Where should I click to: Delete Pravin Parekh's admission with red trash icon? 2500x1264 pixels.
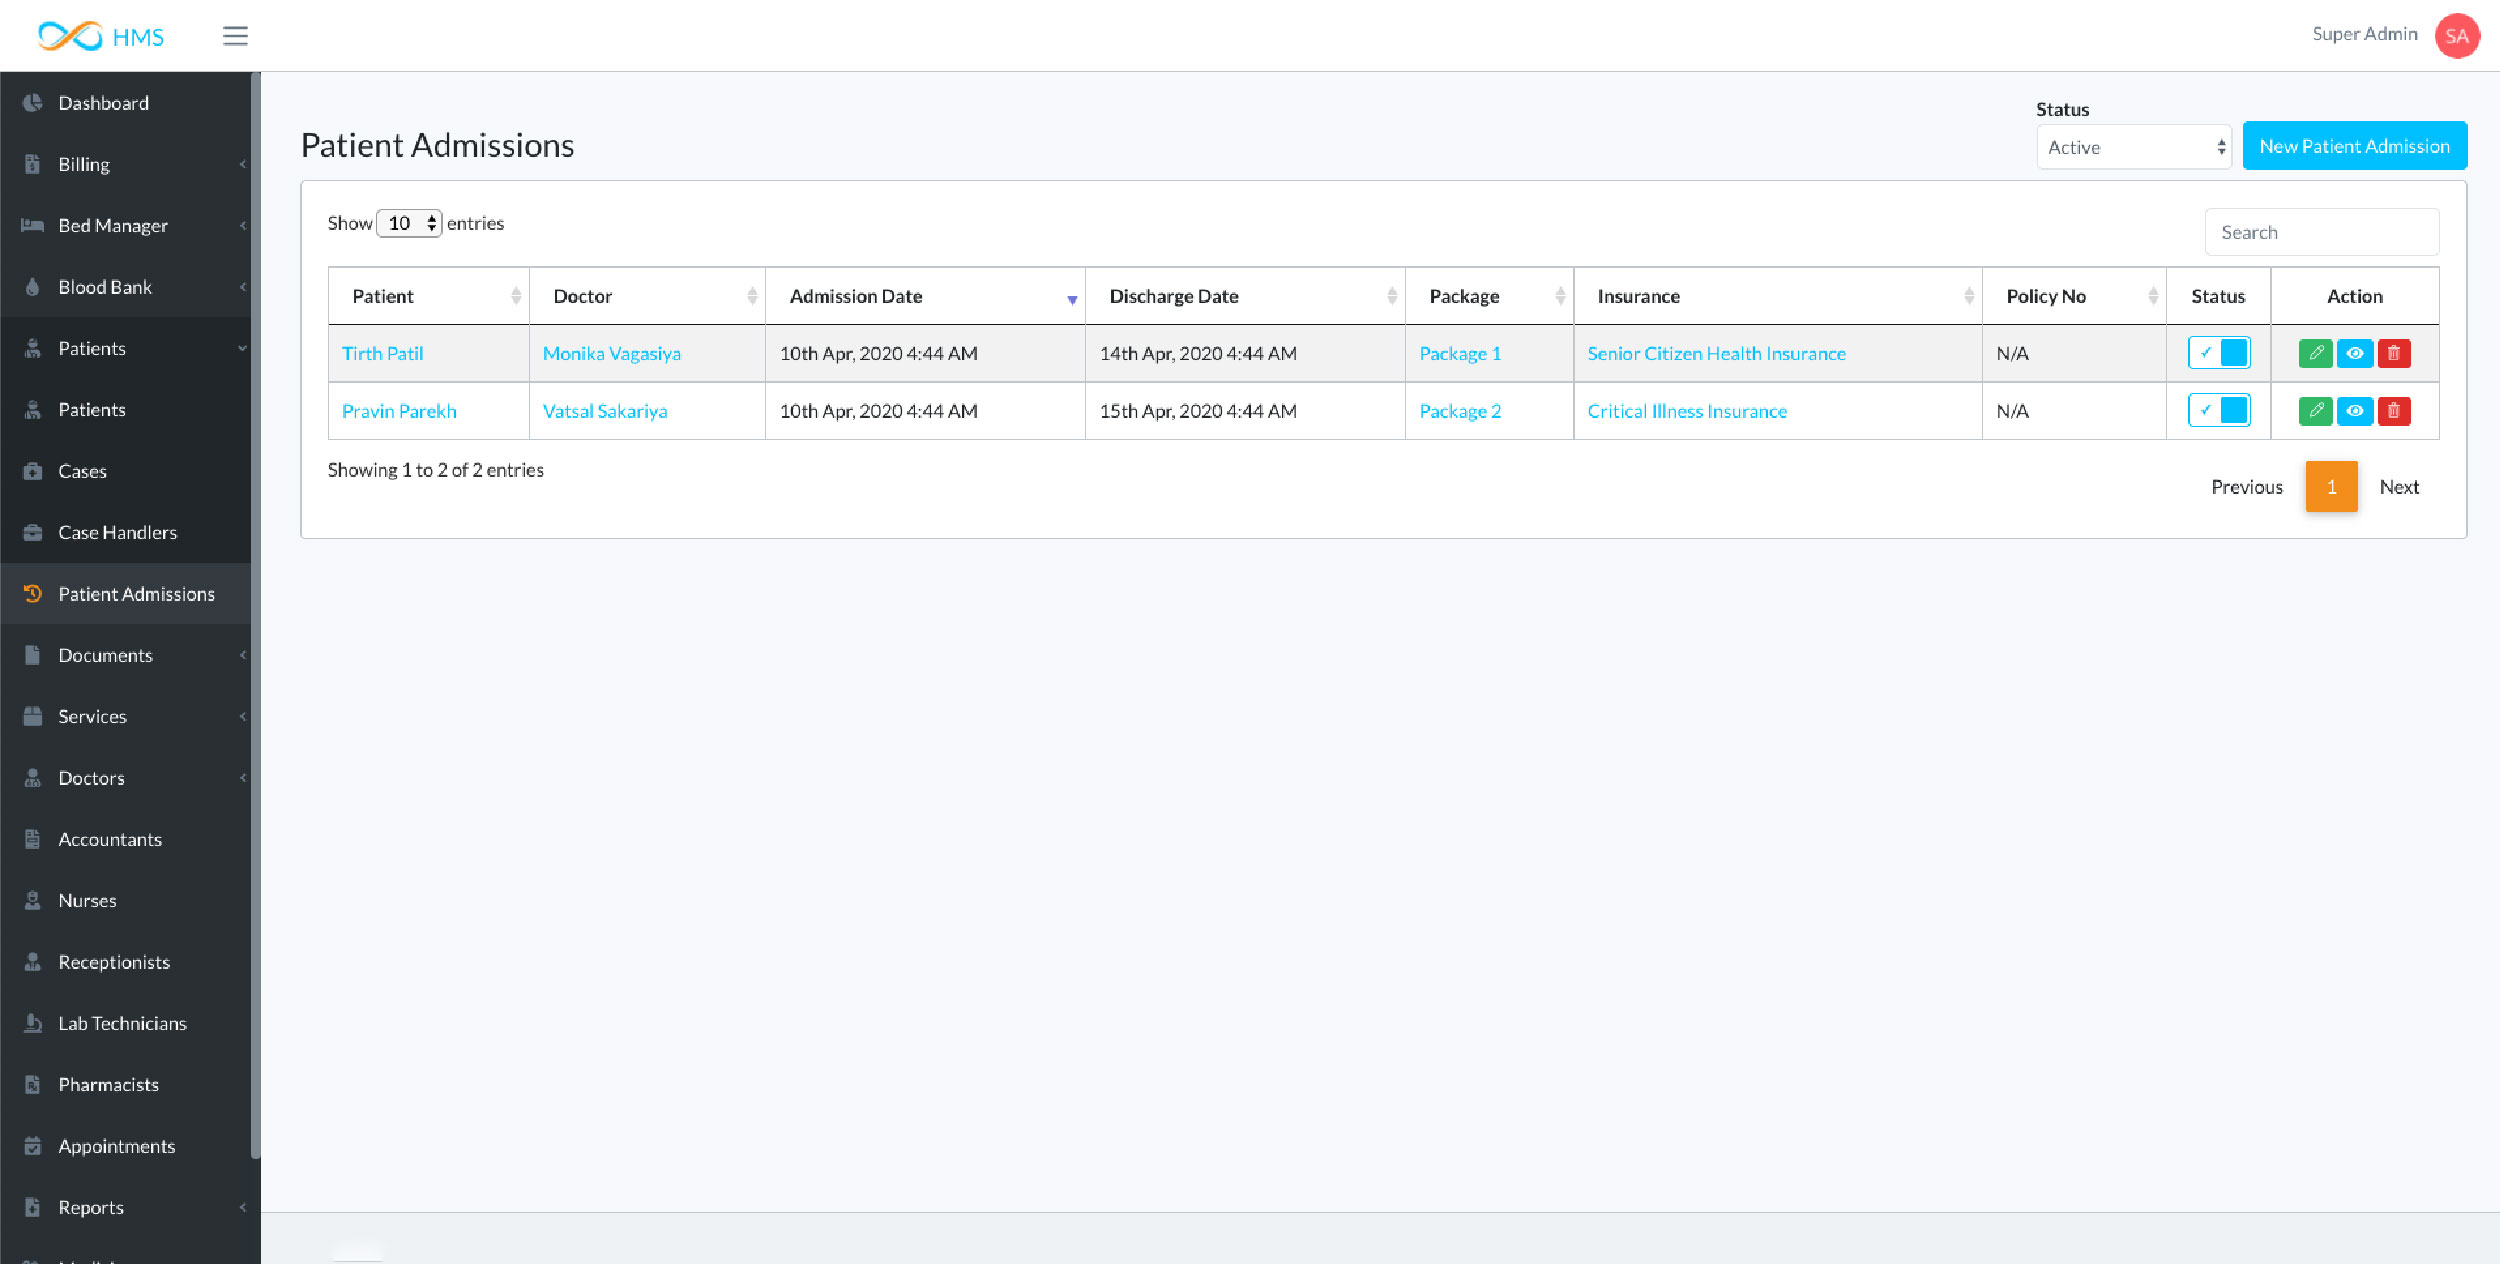pos(2394,411)
